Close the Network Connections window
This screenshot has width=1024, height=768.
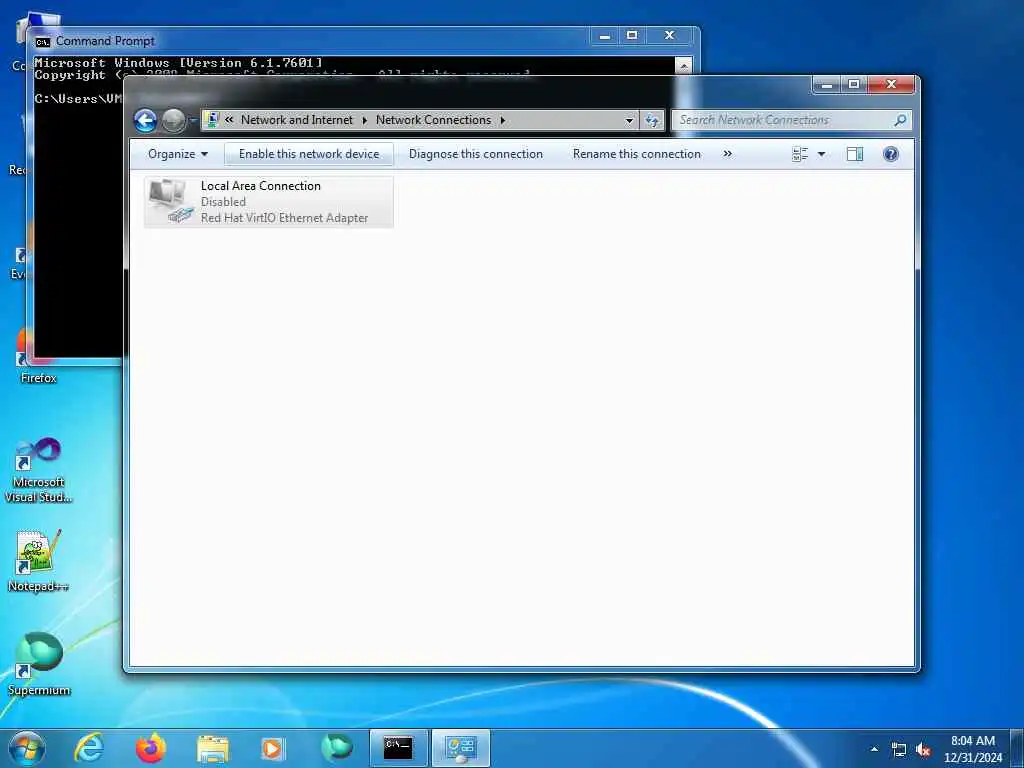pyautogui.click(x=891, y=84)
